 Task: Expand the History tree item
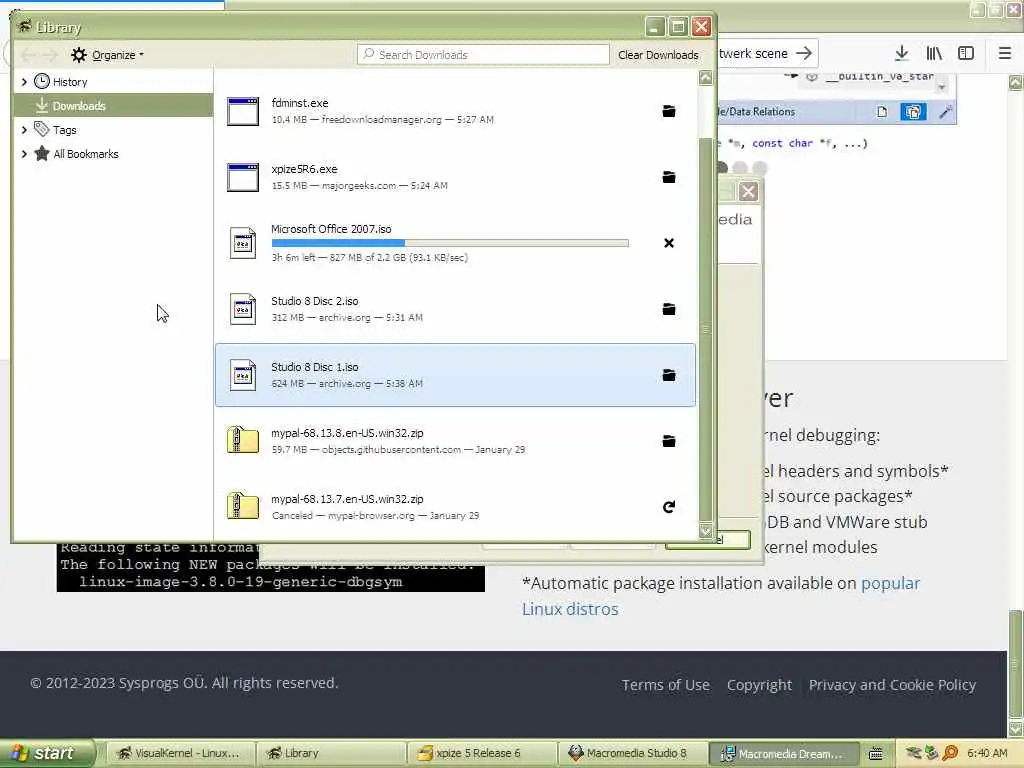(24, 82)
